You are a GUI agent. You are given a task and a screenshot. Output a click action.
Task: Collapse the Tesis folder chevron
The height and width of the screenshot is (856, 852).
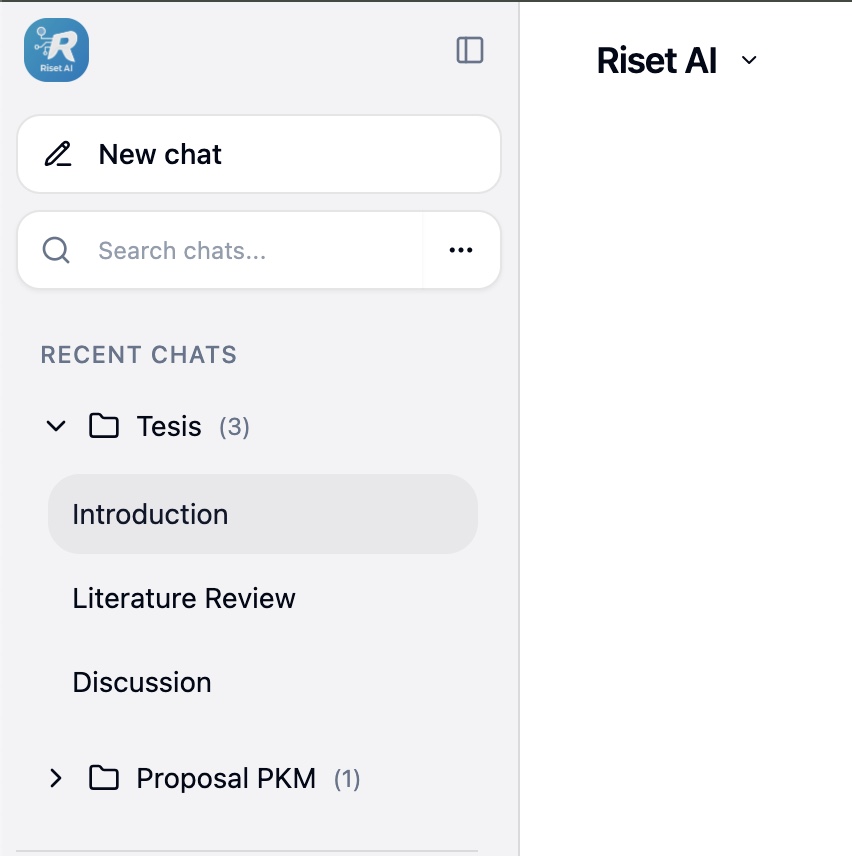56,427
